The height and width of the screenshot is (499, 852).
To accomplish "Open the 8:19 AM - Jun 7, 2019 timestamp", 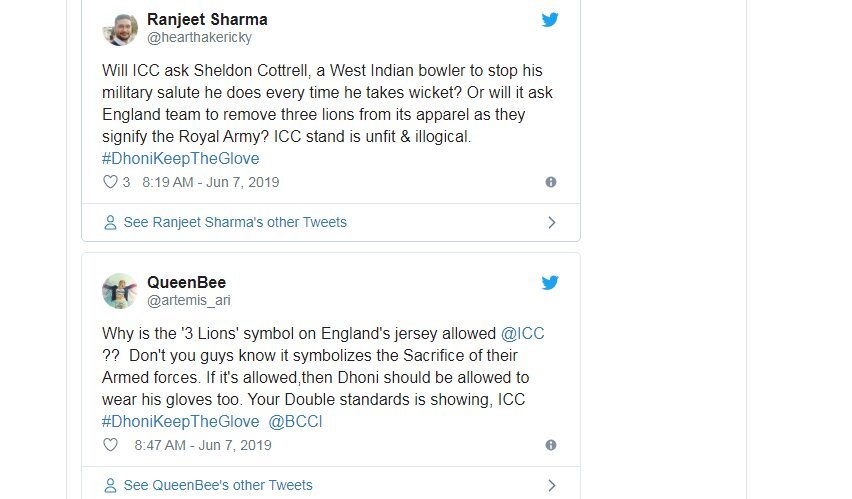I will click(x=211, y=182).
